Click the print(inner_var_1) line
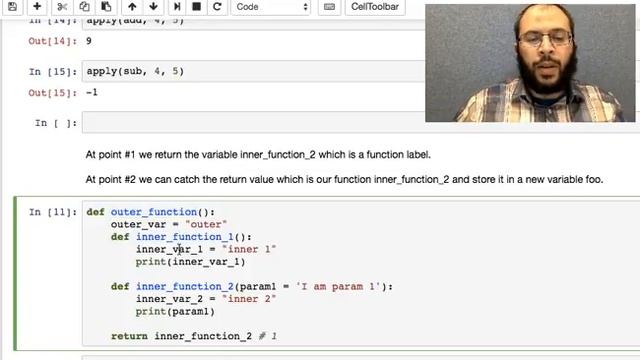The height and width of the screenshot is (360, 640). click(x=191, y=262)
